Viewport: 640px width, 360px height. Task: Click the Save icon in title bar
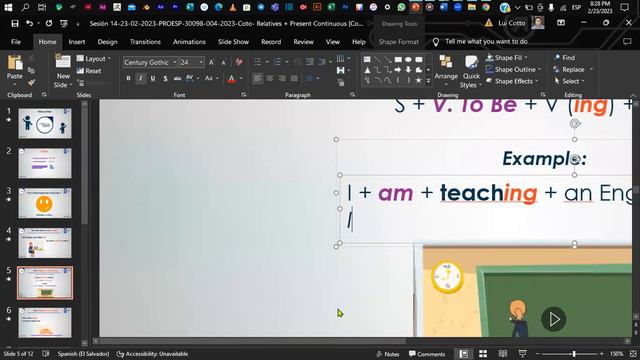coord(15,24)
